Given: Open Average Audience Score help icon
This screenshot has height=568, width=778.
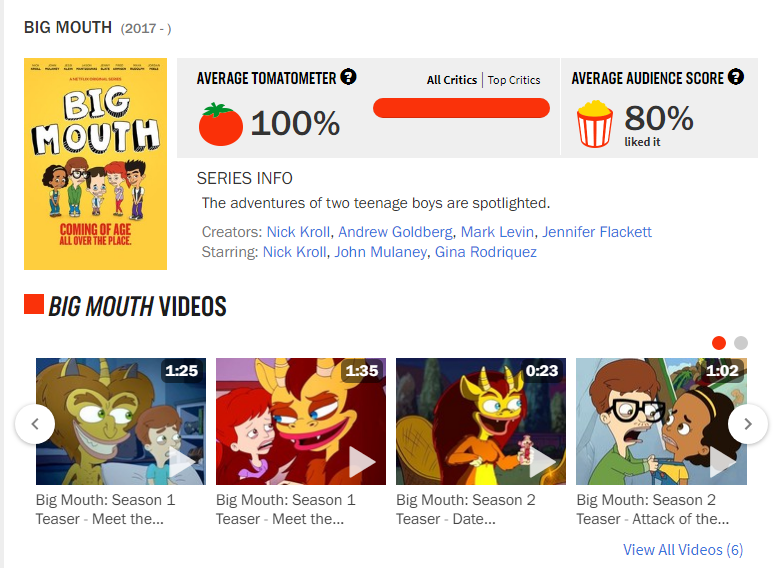Looking at the screenshot, I should (x=736, y=77).
